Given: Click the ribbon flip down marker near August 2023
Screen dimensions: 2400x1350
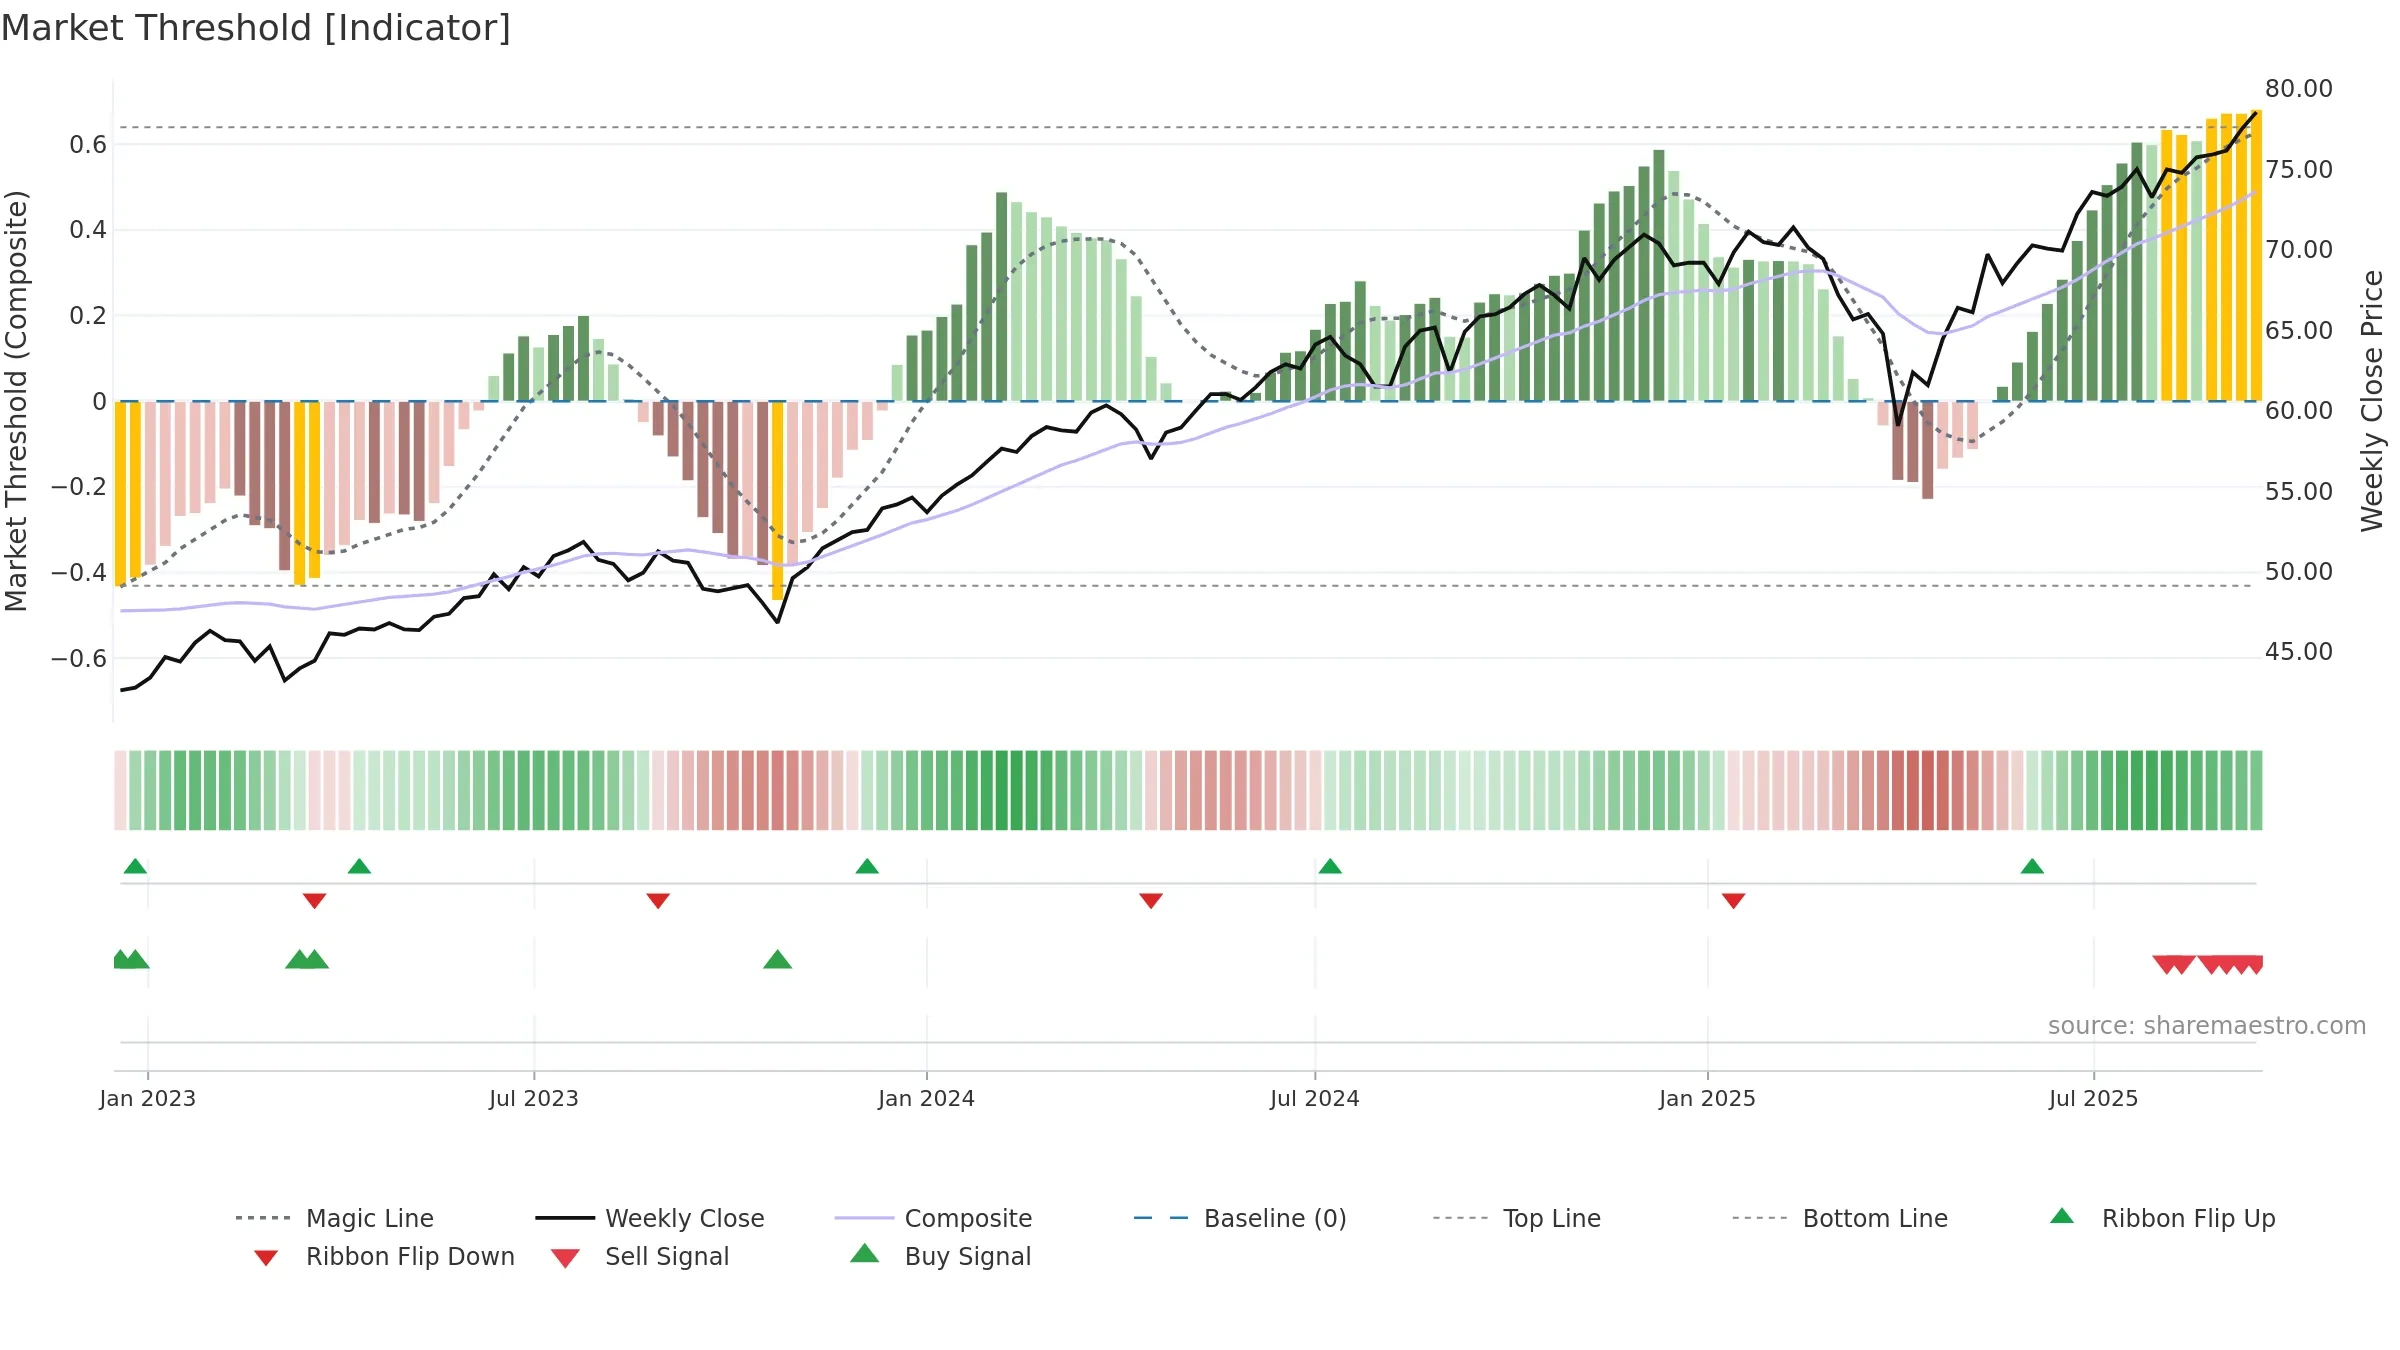Looking at the screenshot, I should point(658,901).
